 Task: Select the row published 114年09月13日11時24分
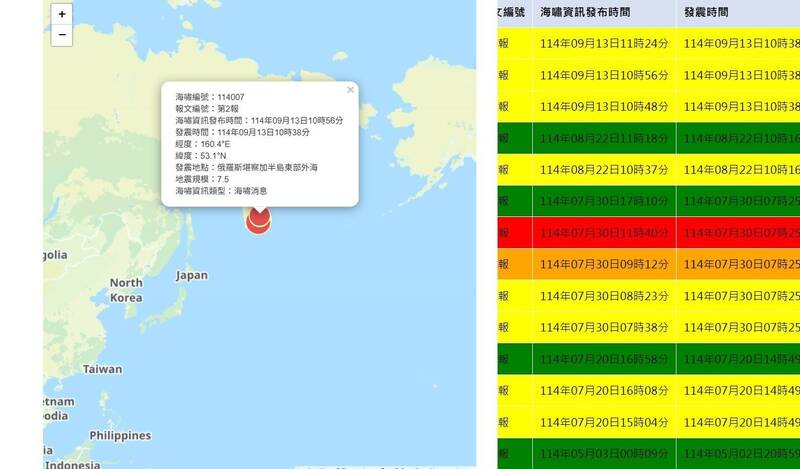(648, 43)
